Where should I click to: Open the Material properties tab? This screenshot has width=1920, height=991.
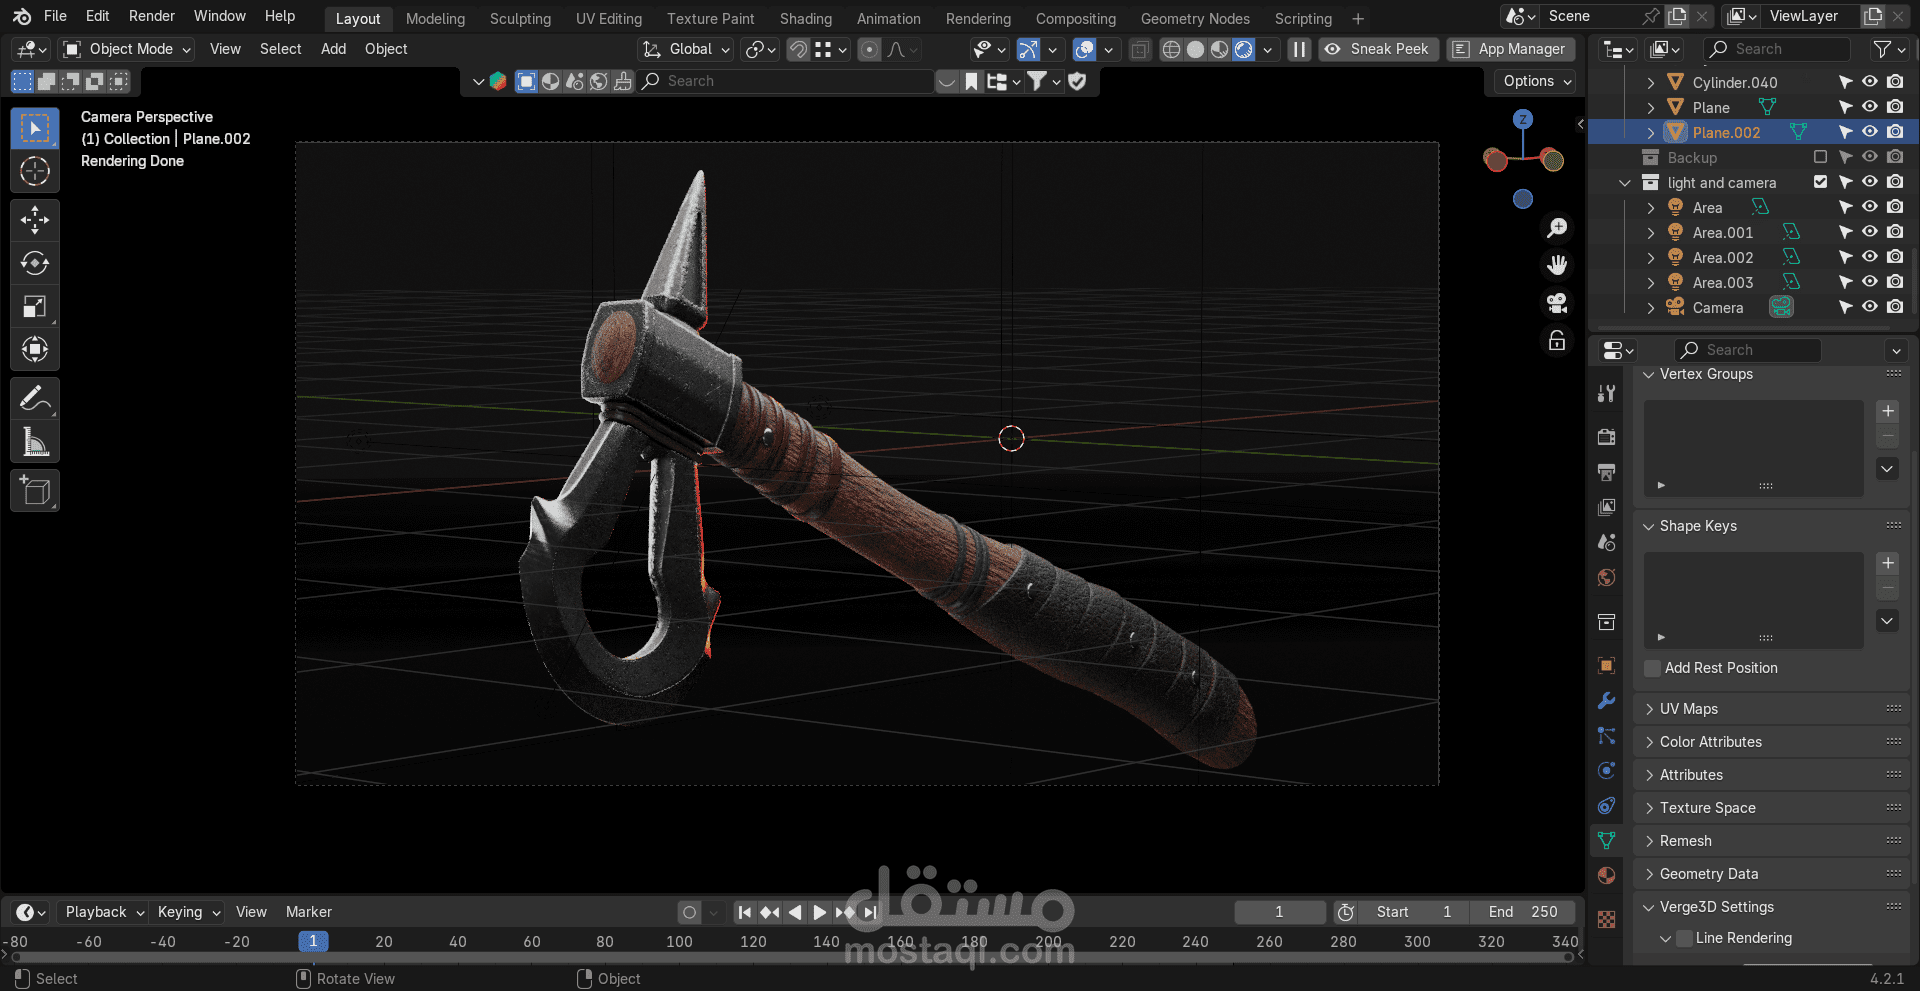click(x=1607, y=876)
